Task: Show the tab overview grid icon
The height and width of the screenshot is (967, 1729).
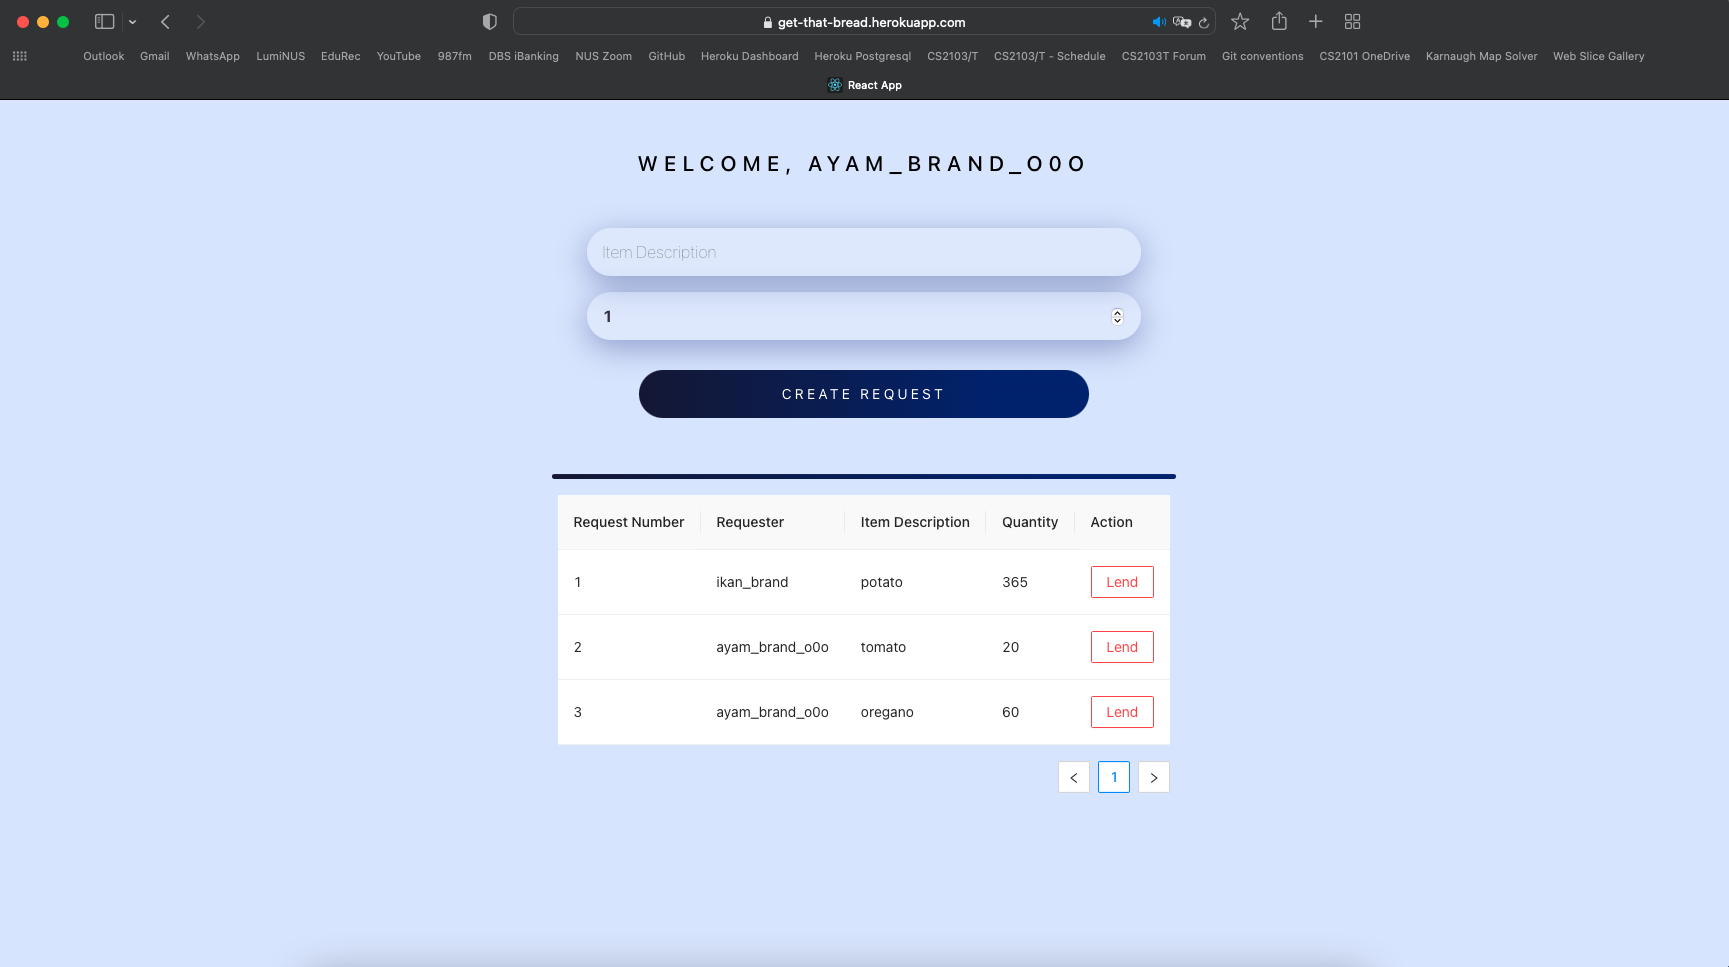Action: pos(1352,21)
